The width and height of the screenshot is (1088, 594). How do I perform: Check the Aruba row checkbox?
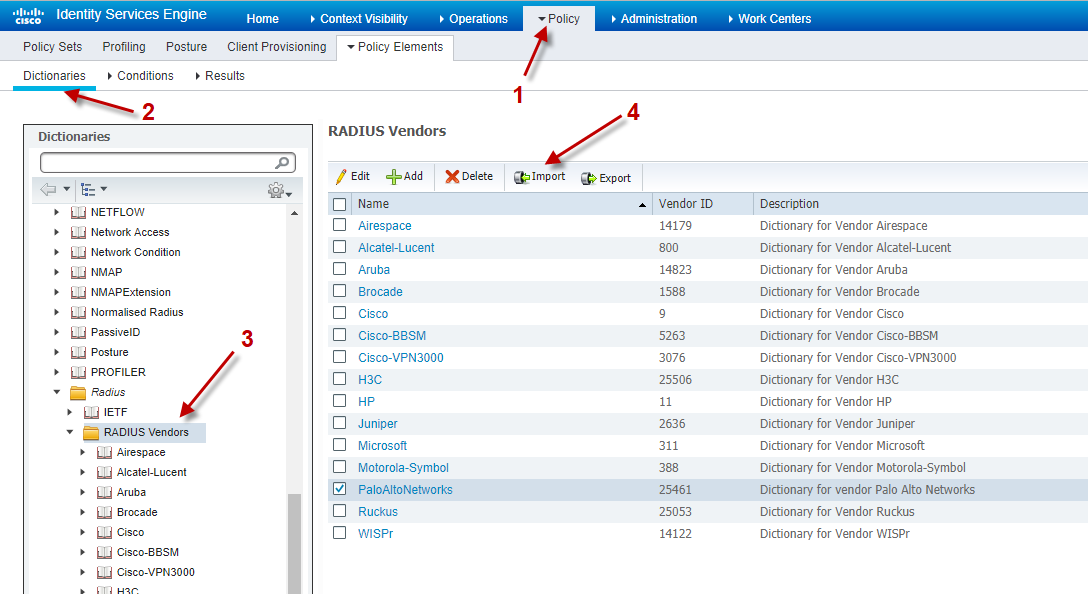click(339, 269)
